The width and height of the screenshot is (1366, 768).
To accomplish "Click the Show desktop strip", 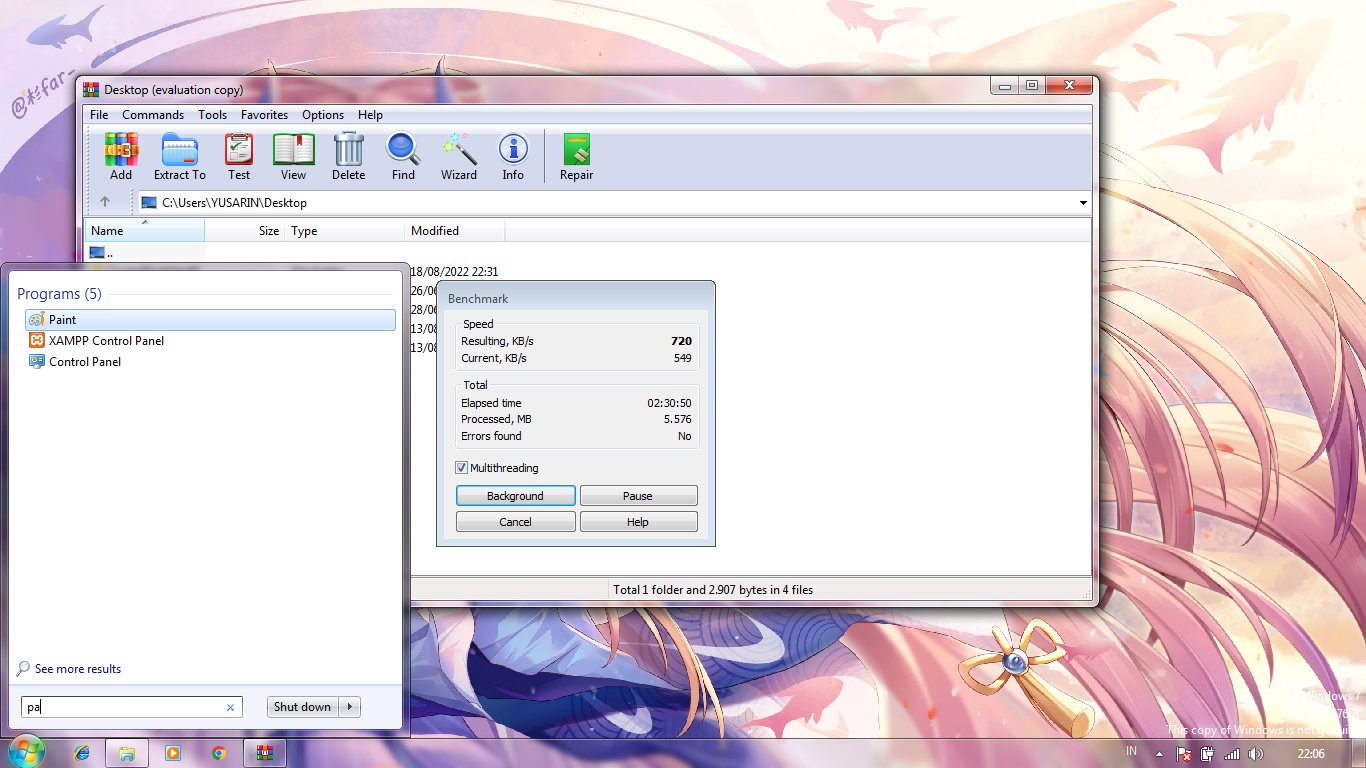I will click(1360, 754).
